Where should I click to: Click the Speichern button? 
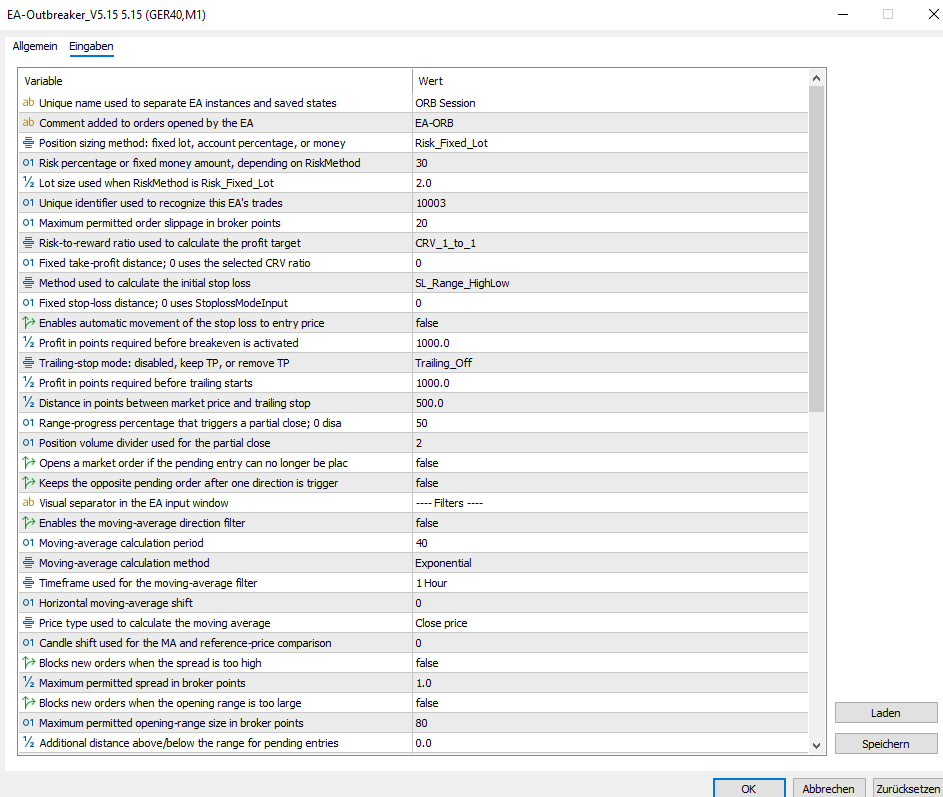pos(886,744)
